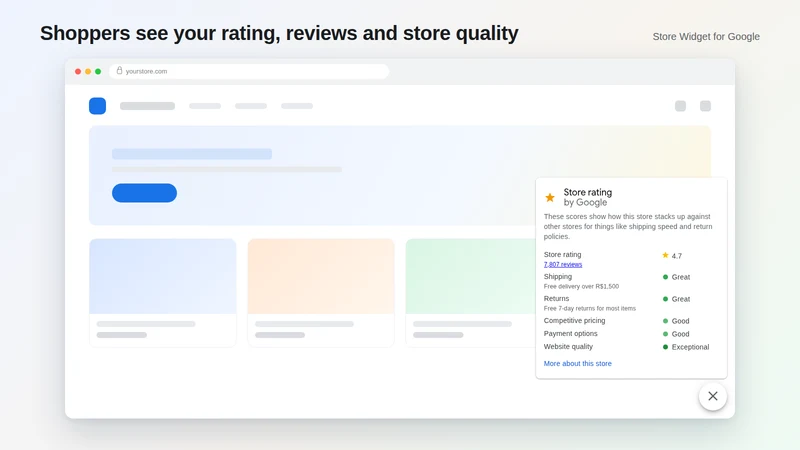
Task: Open the green product card thumbnail
Action: tap(470, 276)
